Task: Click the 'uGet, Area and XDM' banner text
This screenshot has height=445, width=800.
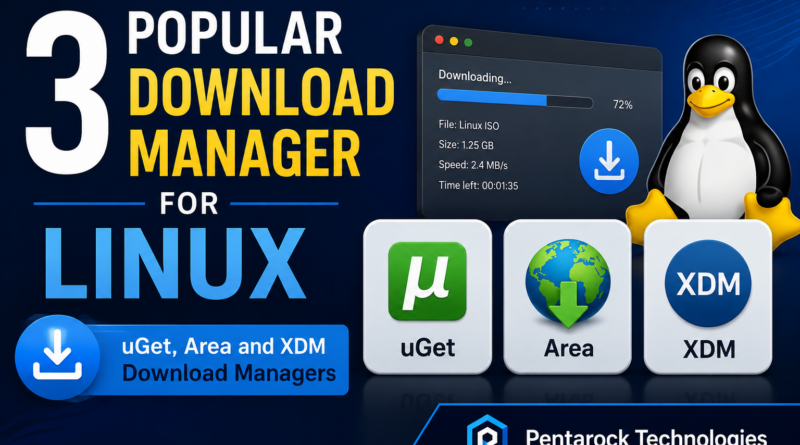Action: [x=223, y=347]
